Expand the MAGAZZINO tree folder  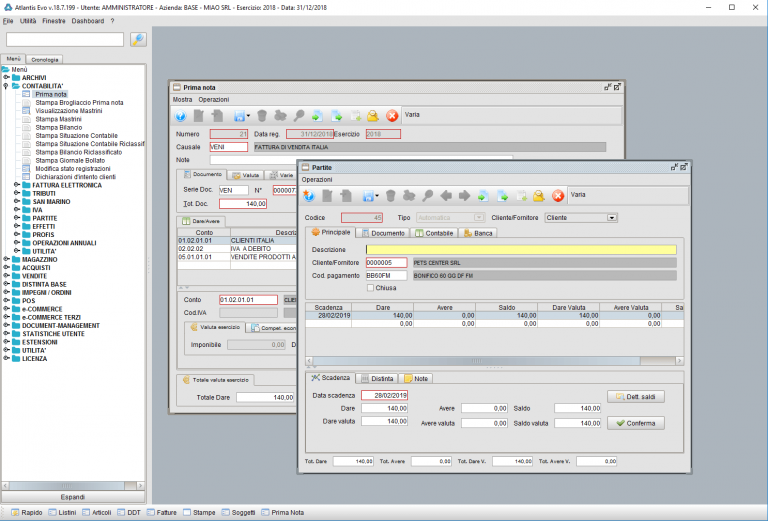[7, 258]
